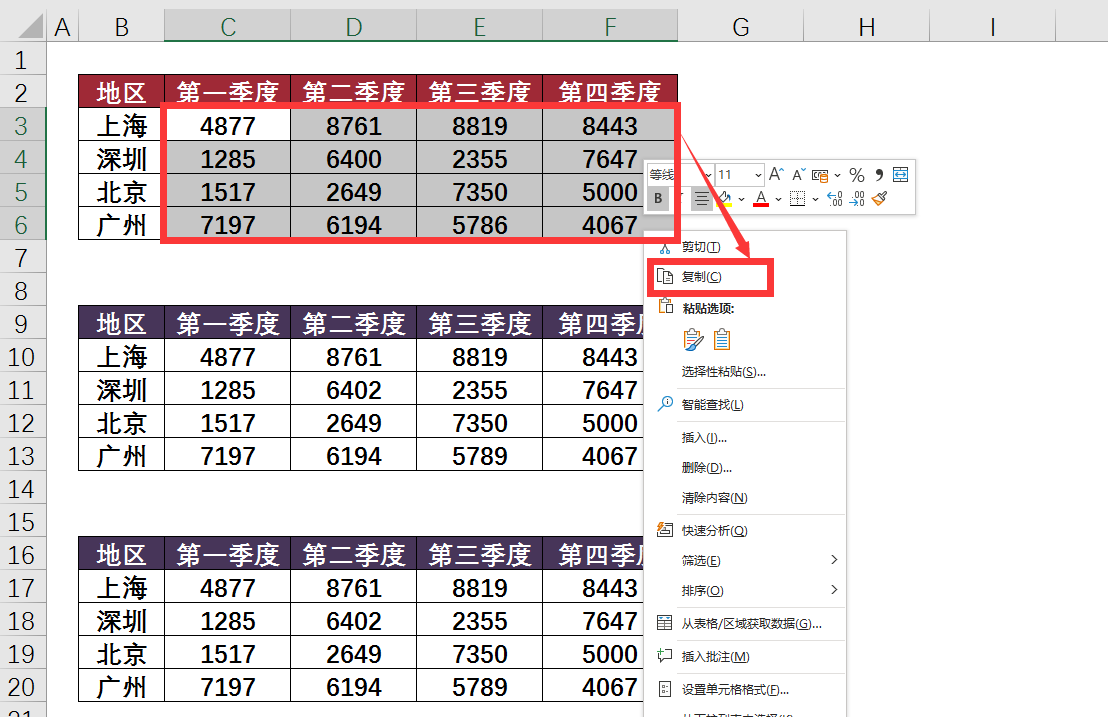Expand the borders dropdown arrow
This screenshot has width=1108, height=717.
[815, 199]
